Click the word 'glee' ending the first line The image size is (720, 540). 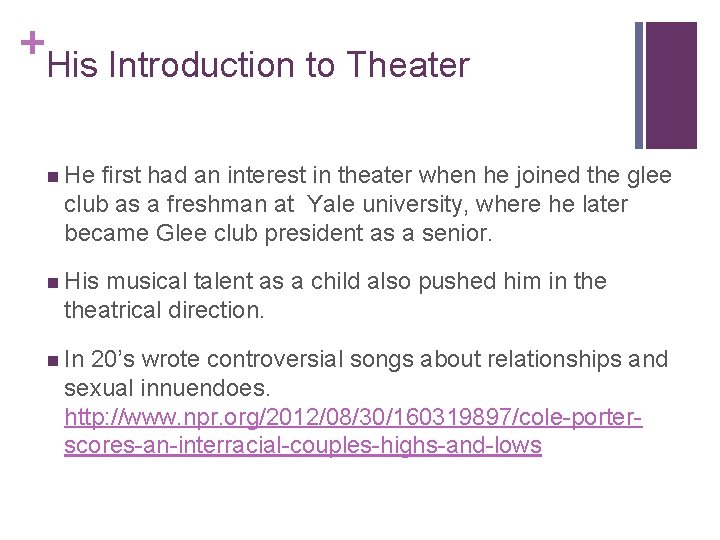coord(648,177)
